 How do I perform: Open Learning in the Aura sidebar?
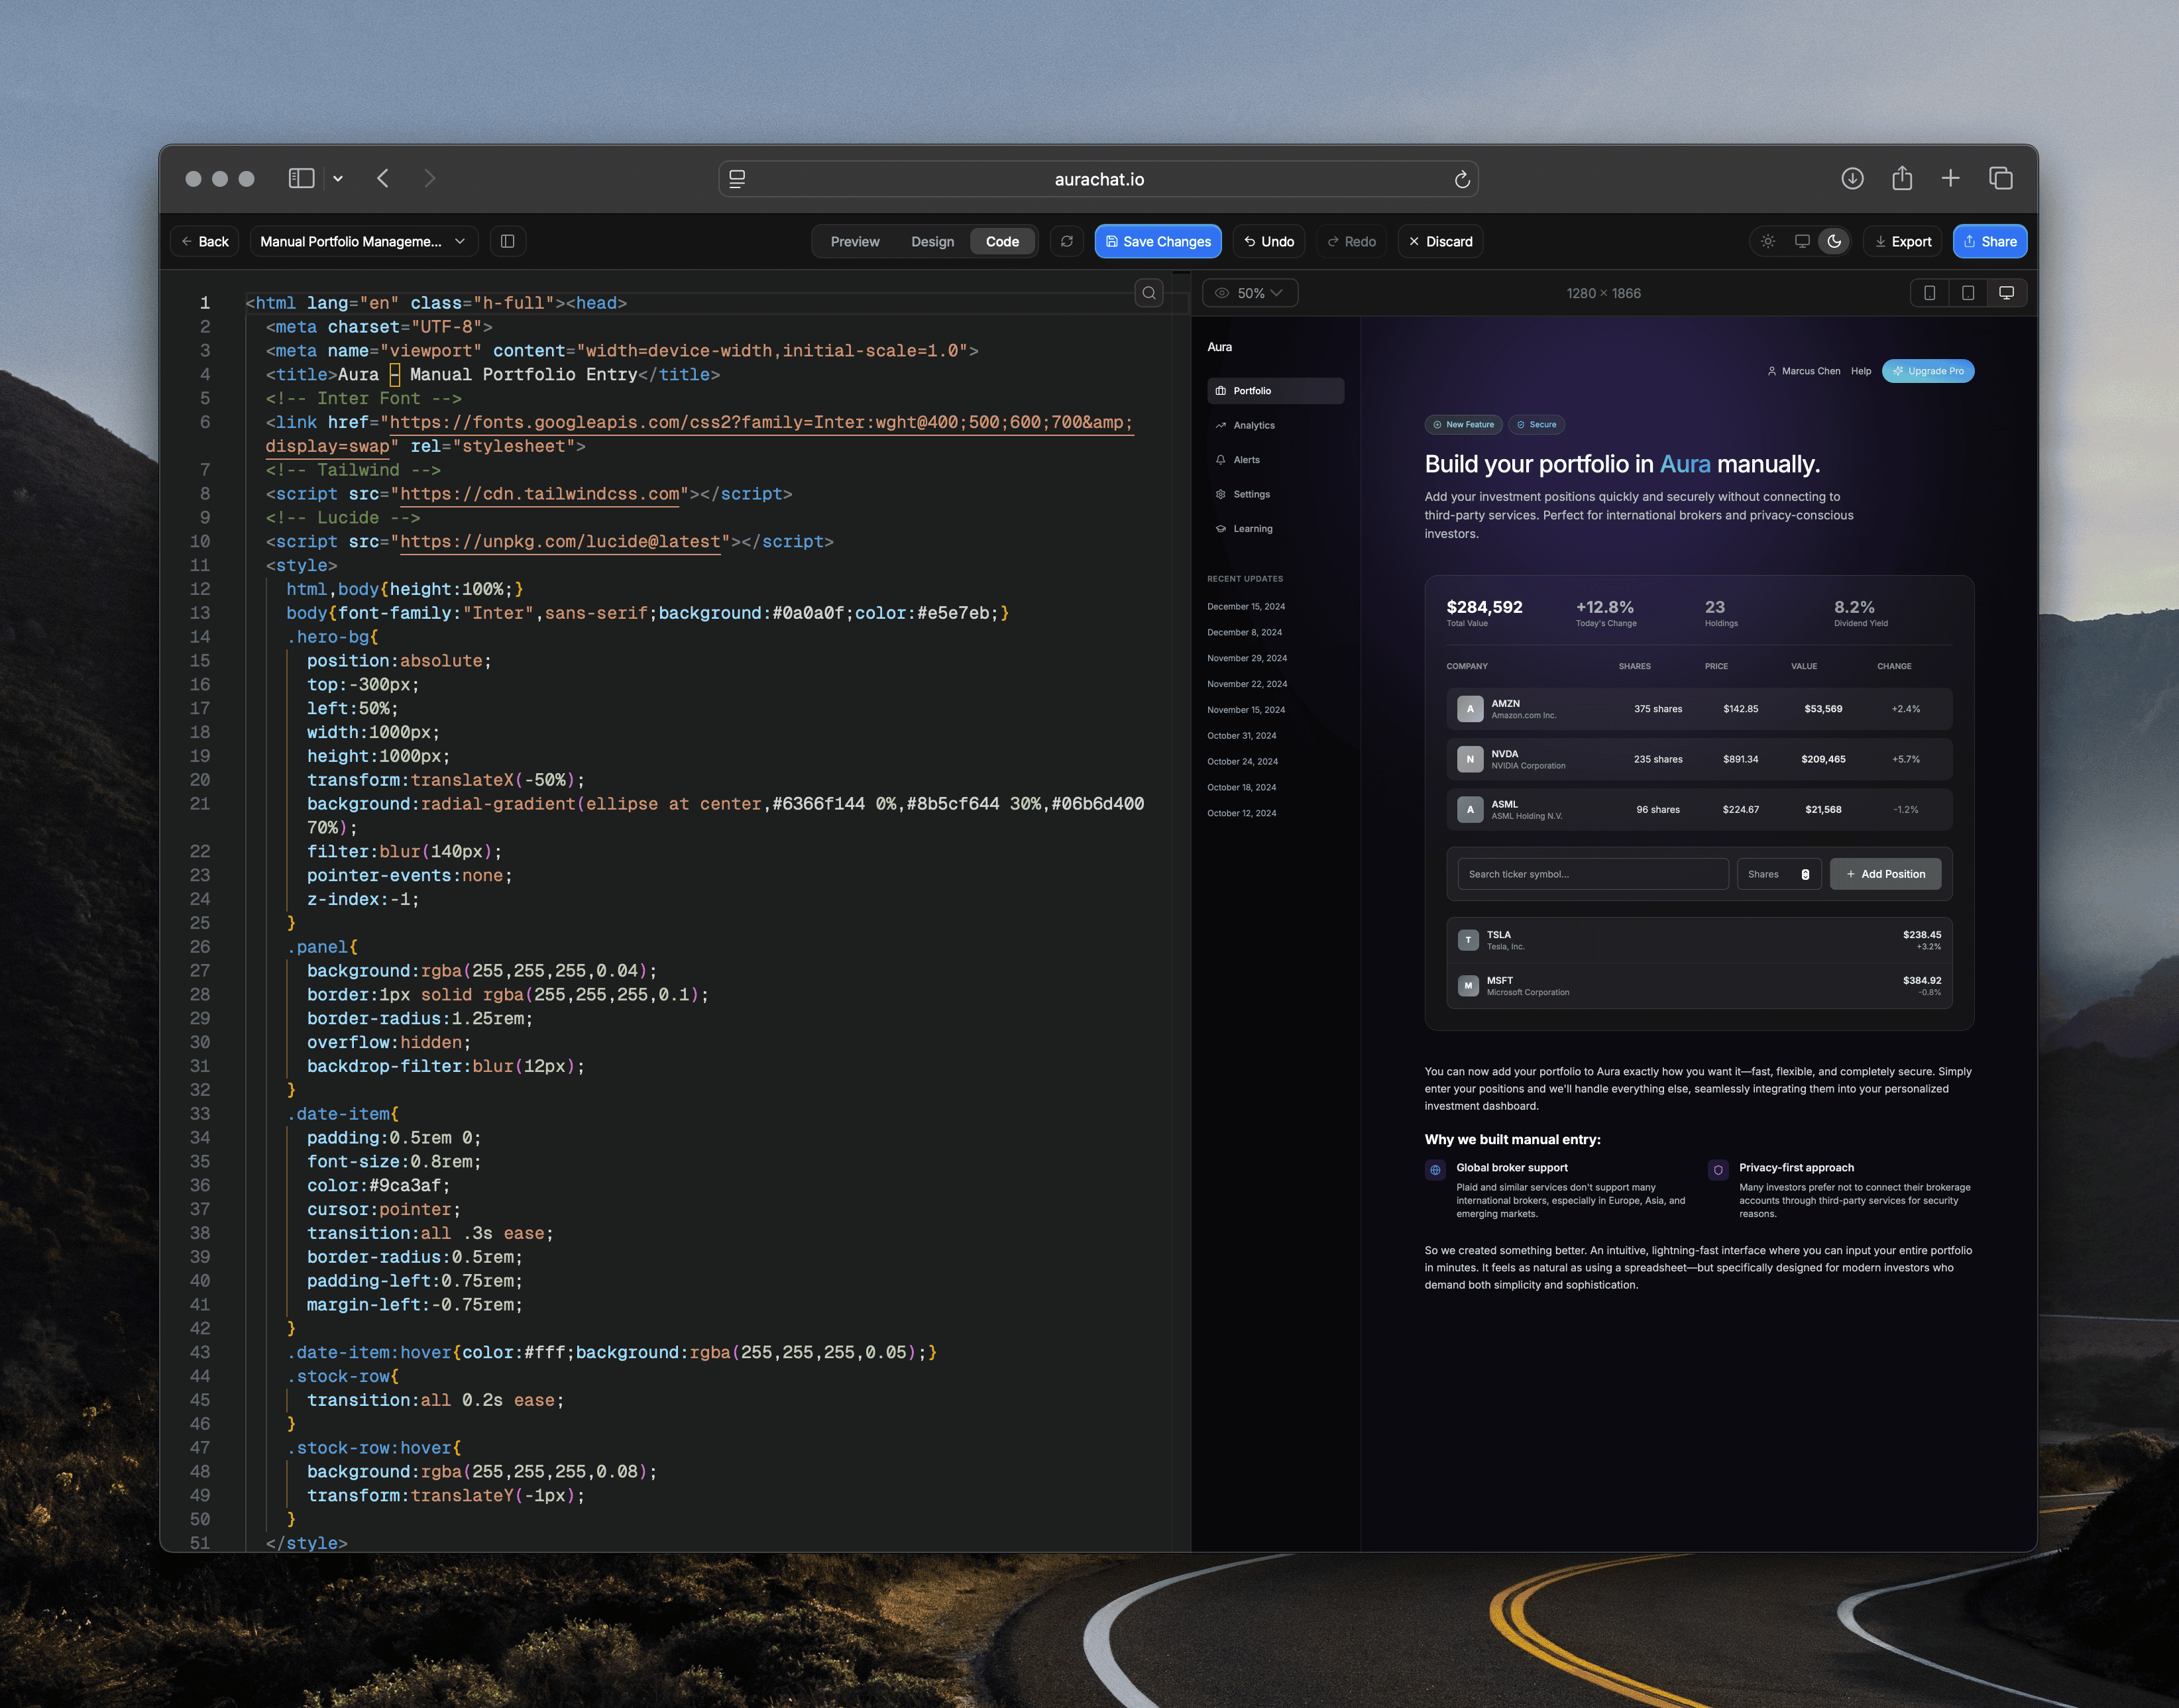[1275, 529]
